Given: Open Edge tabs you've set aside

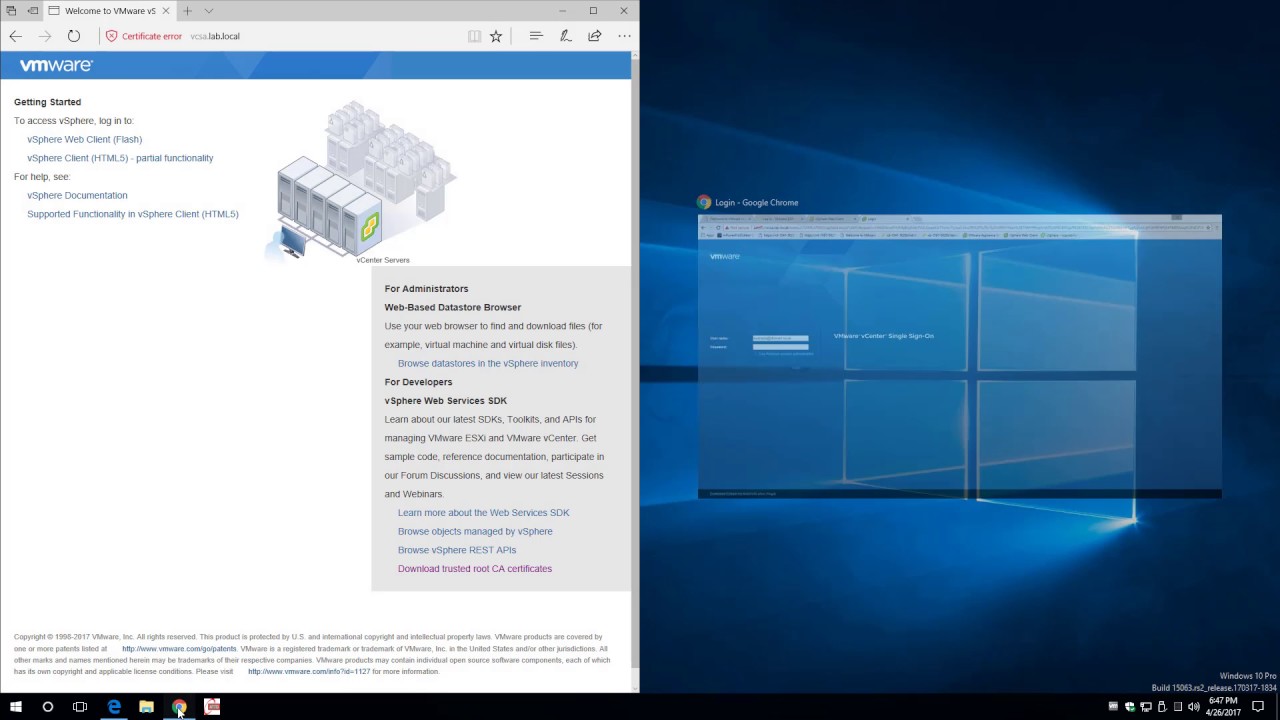Looking at the screenshot, I should click(11, 11).
